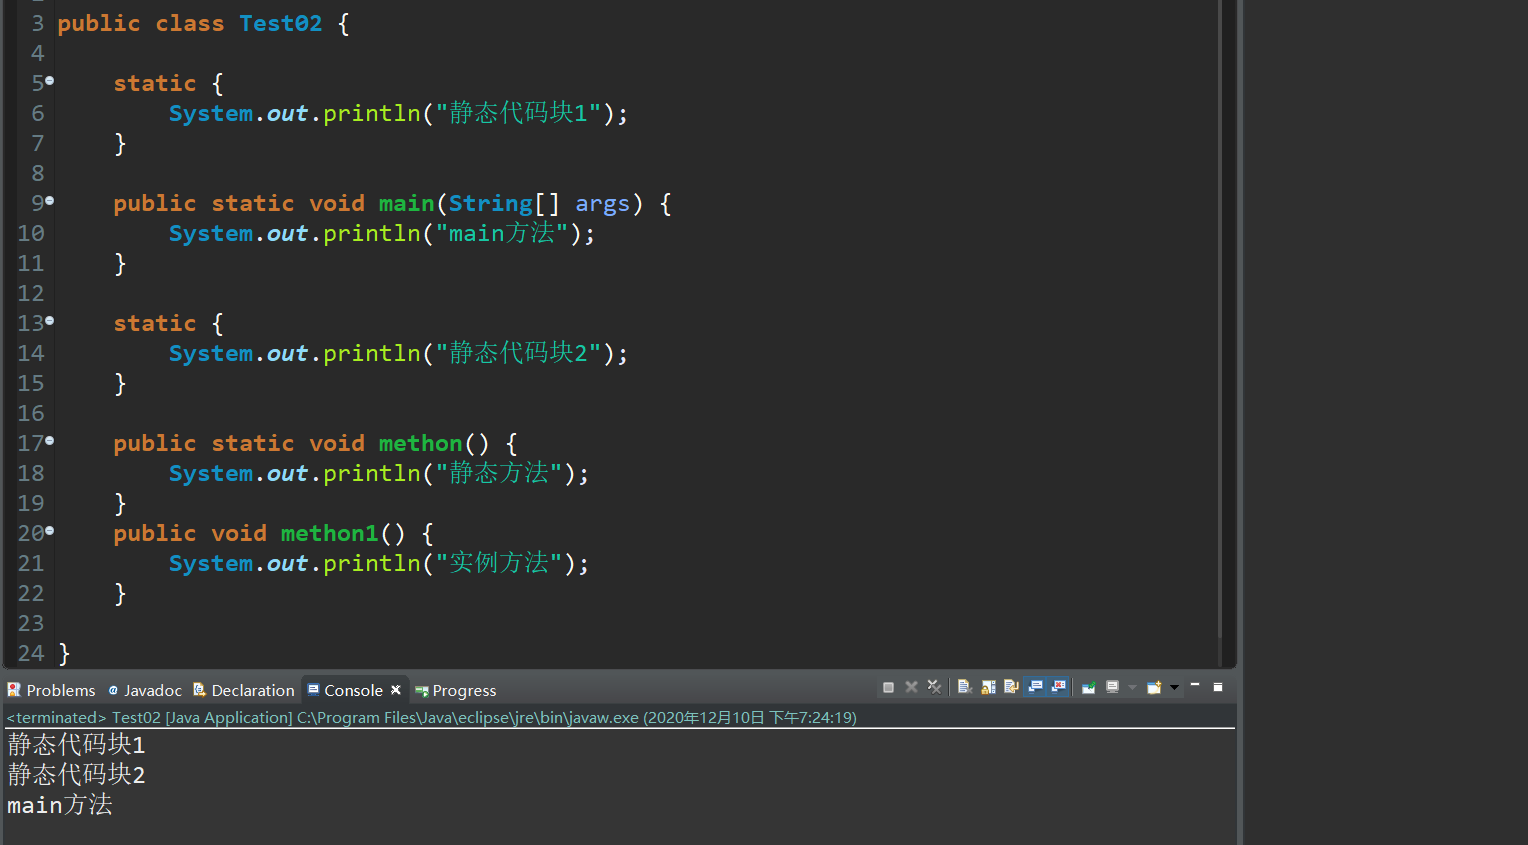Collapse the static block at line 5
The width and height of the screenshot is (1528, 845).
49,81
